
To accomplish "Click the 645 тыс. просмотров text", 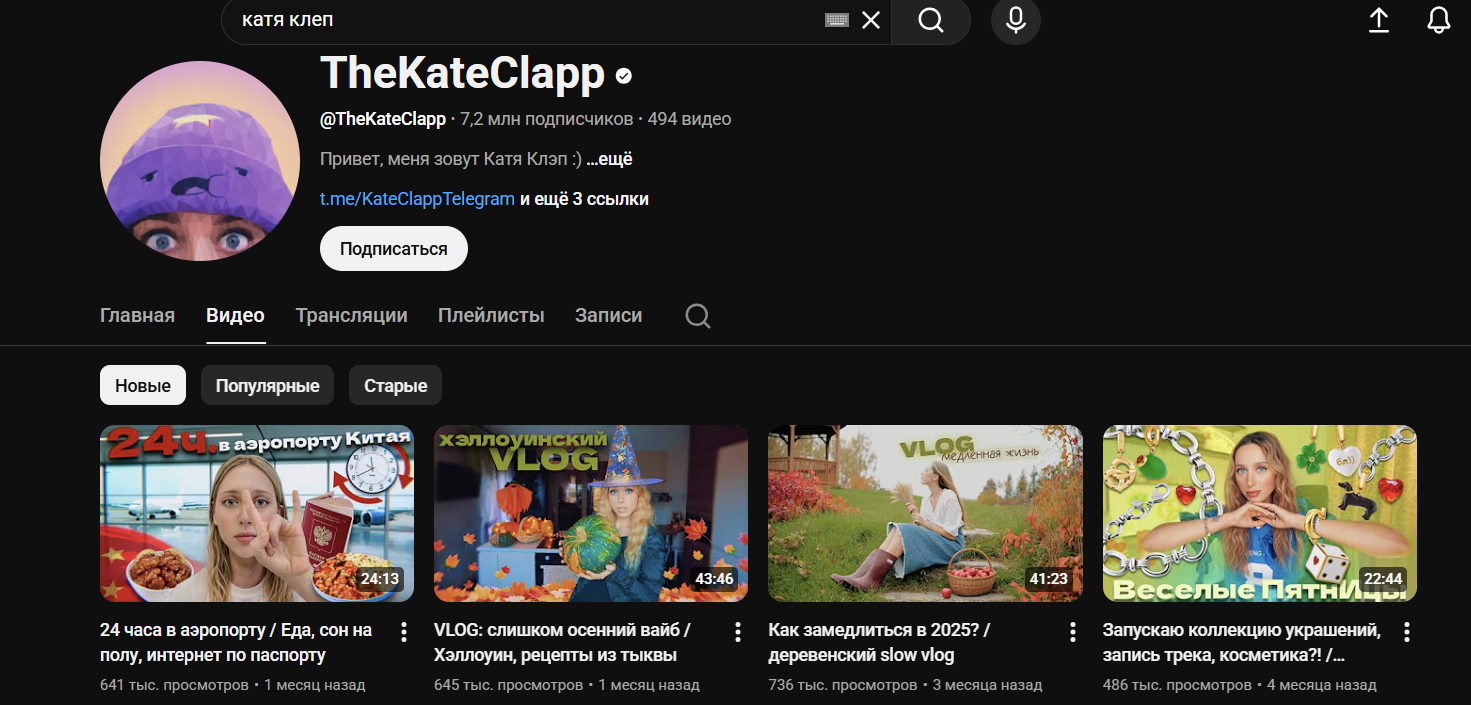I will [x=508, y=685].
